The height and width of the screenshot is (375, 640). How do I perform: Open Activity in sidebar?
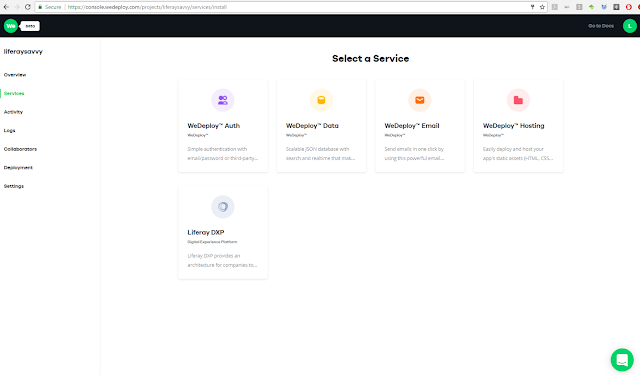13,112
